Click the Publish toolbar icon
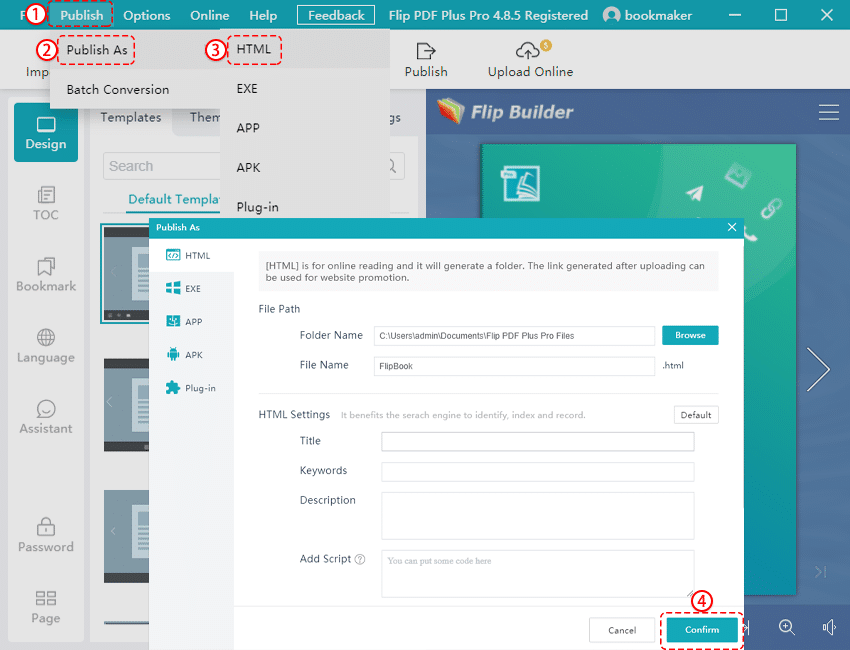 [x=426, y=60]
